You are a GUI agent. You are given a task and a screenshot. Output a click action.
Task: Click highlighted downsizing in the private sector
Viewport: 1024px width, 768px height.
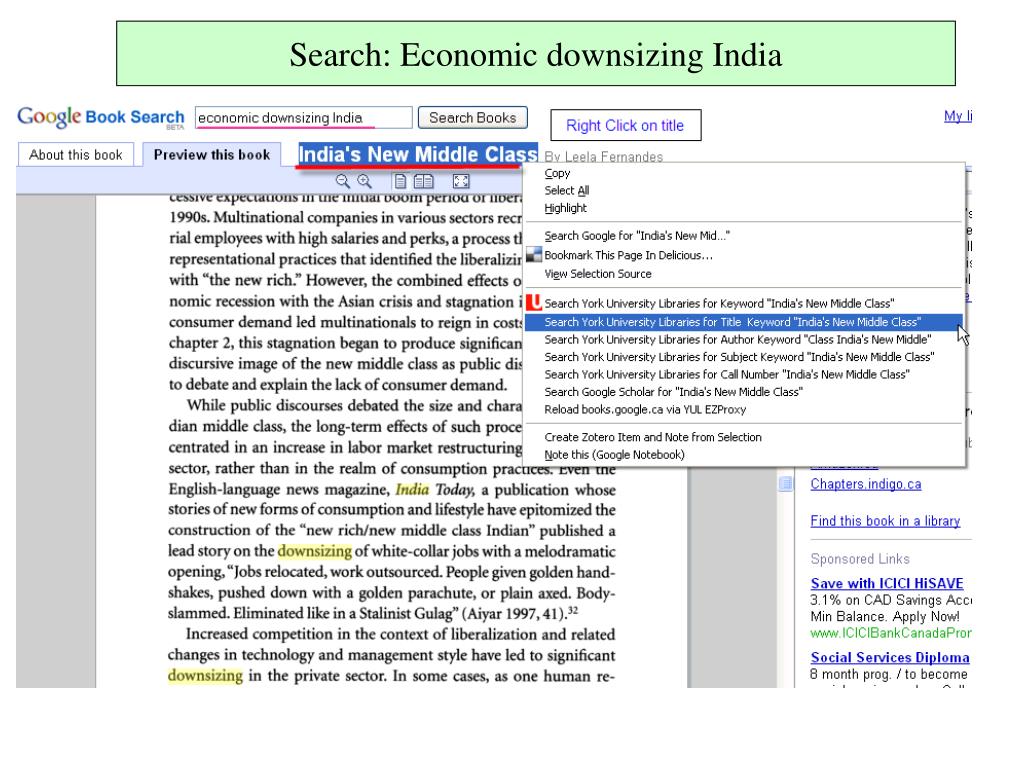point(205,675)
